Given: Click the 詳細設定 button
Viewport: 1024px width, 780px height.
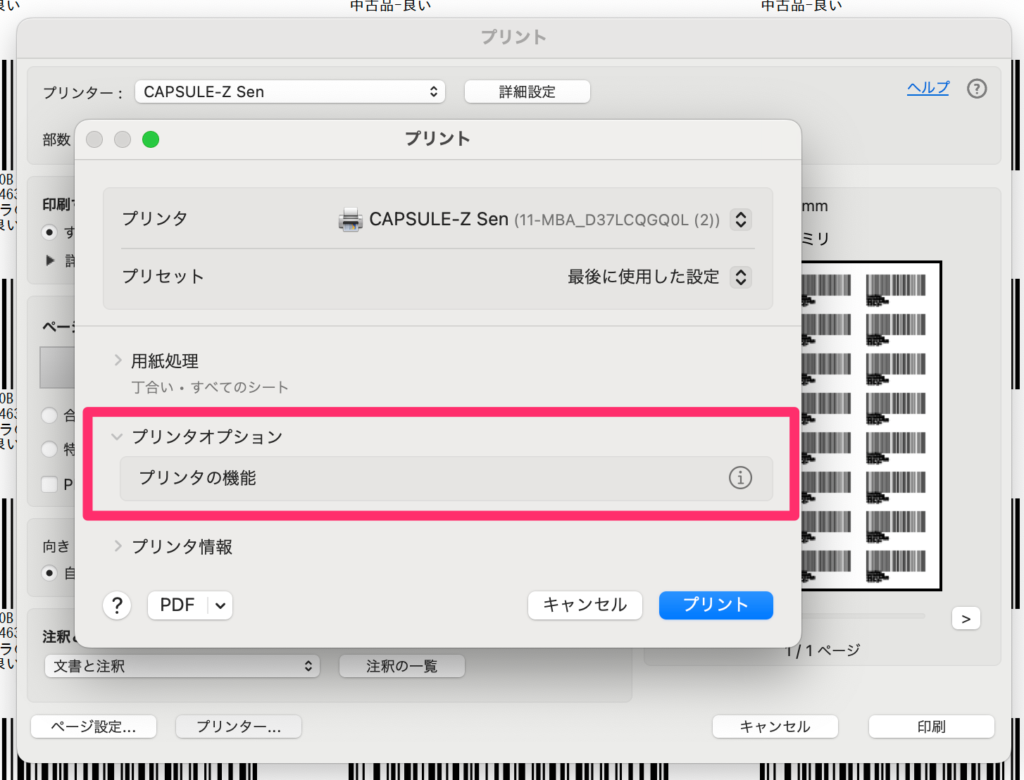Looking at the screenshot, I should click(x=527, y=92).
